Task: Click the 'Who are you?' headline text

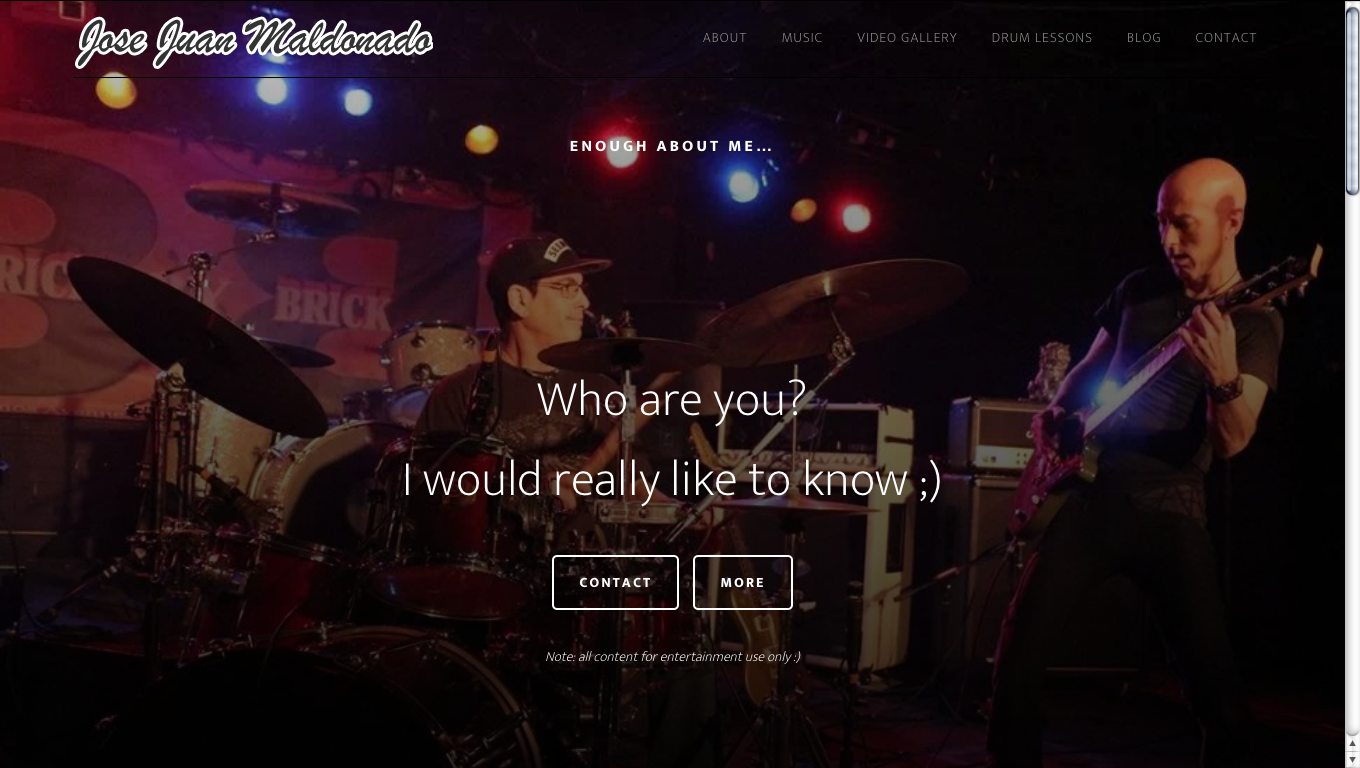Action: click(x=671, y=399)
